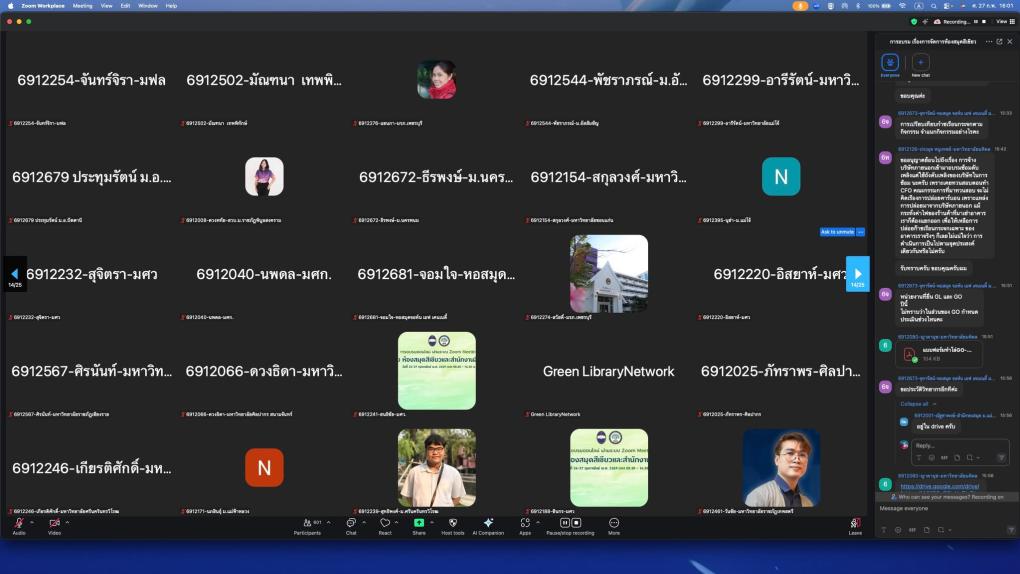The width and height of the screenshot is (1020, 574).
Task: Click the Leave meeting button
Action: (855, 525)
